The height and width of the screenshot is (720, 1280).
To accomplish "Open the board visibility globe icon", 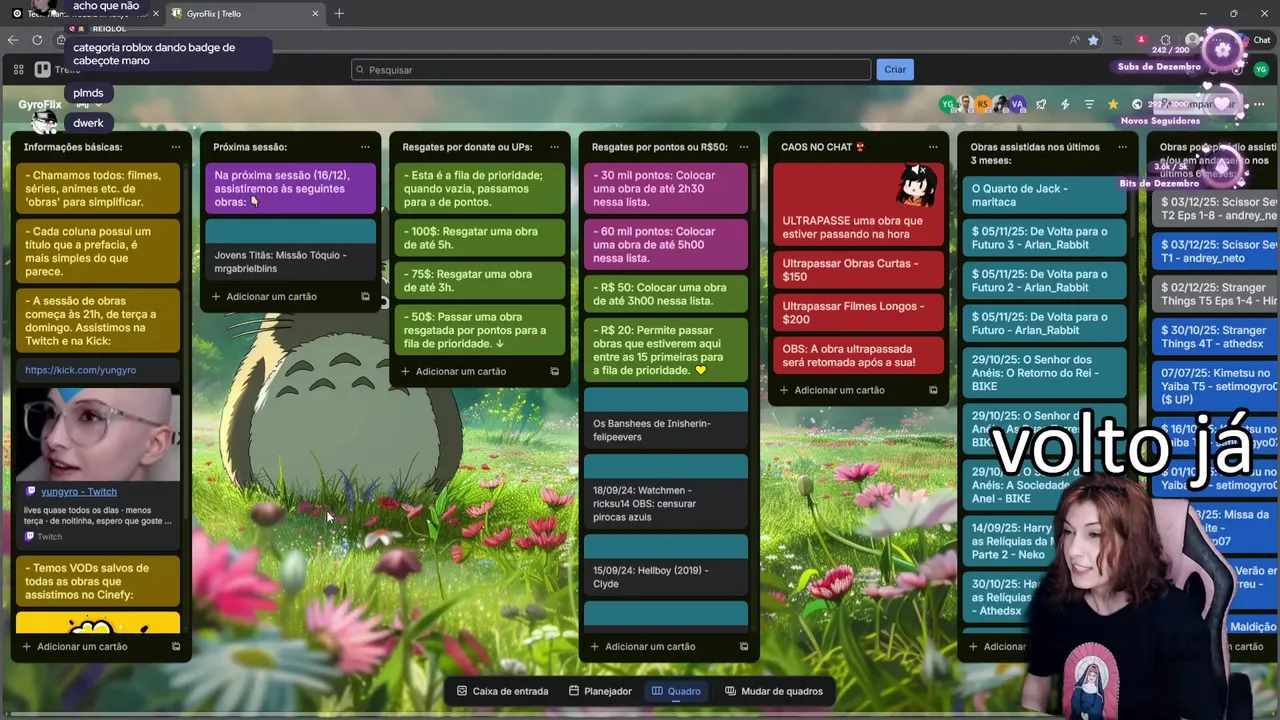I will tap(1137, 104).
